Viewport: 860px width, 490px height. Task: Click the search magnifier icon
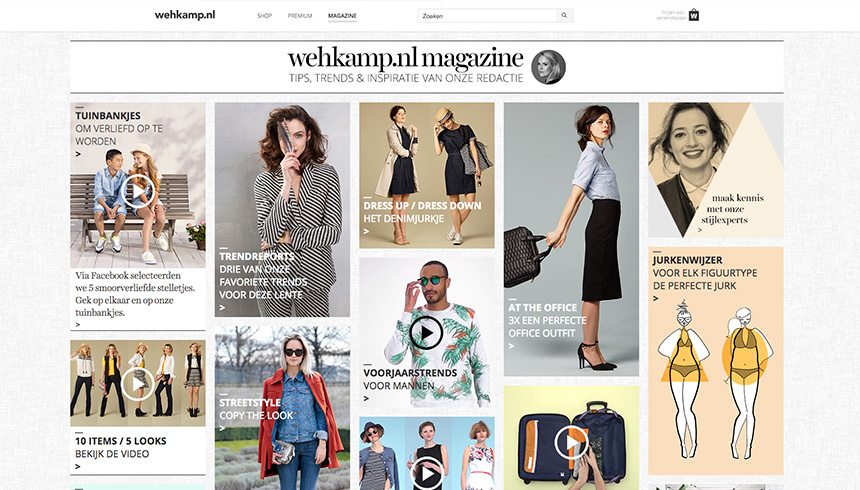(x=564, y=15)
